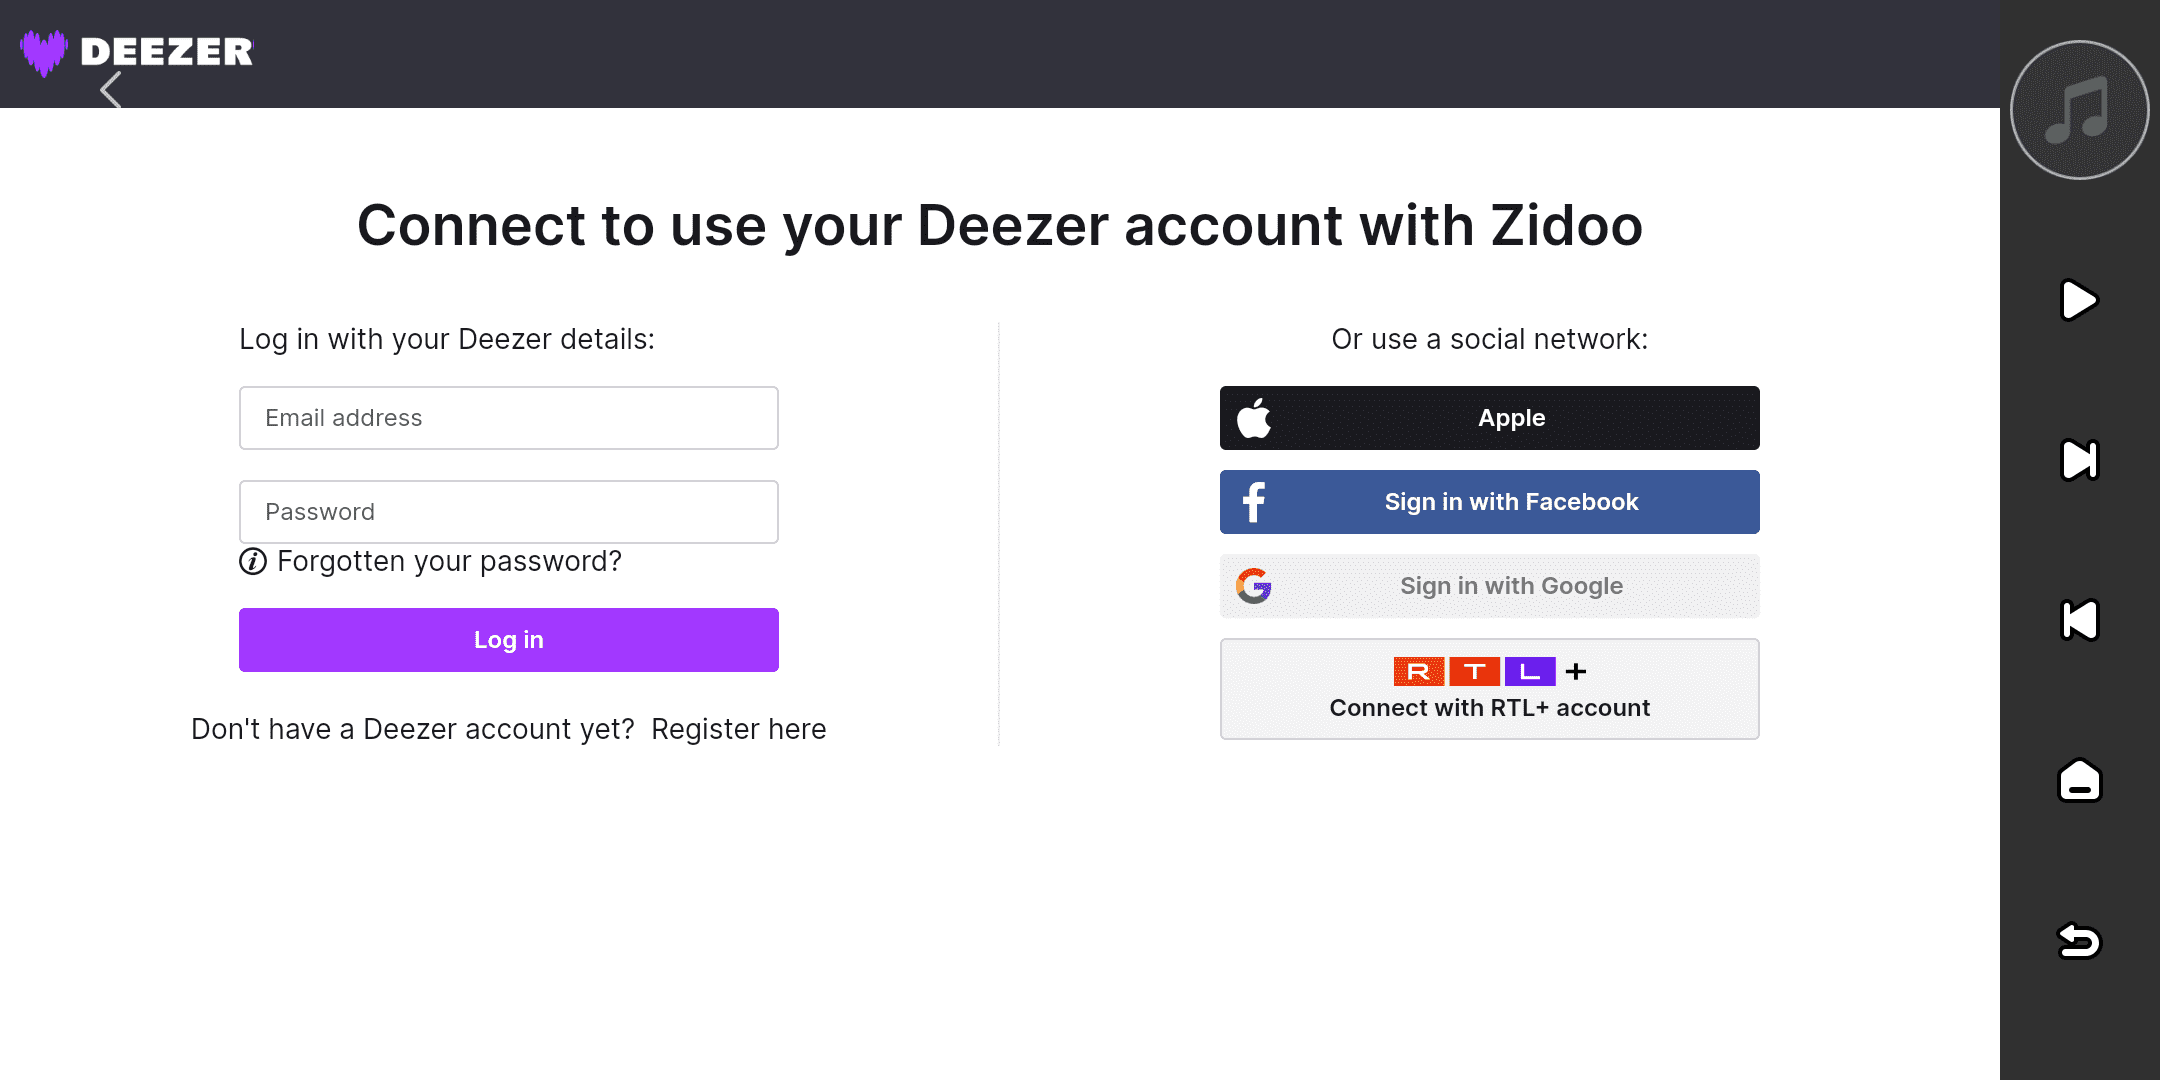The height and width of the screenshot is (1080, 2160).
Task: Click the back chevron arrow in header
Action: tap(111, 90)
